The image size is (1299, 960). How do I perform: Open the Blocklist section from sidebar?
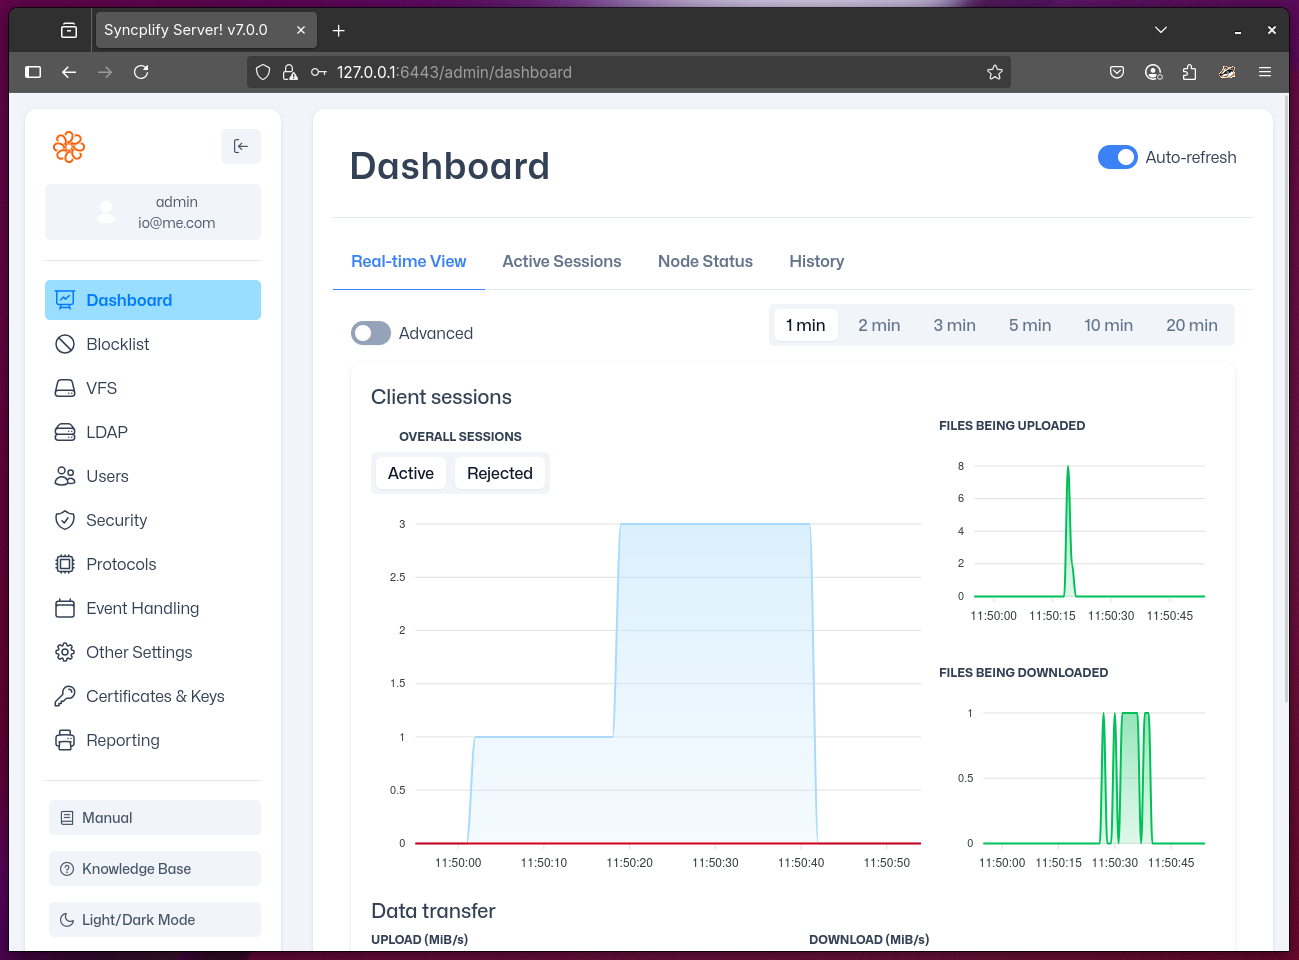click(66, 344)
